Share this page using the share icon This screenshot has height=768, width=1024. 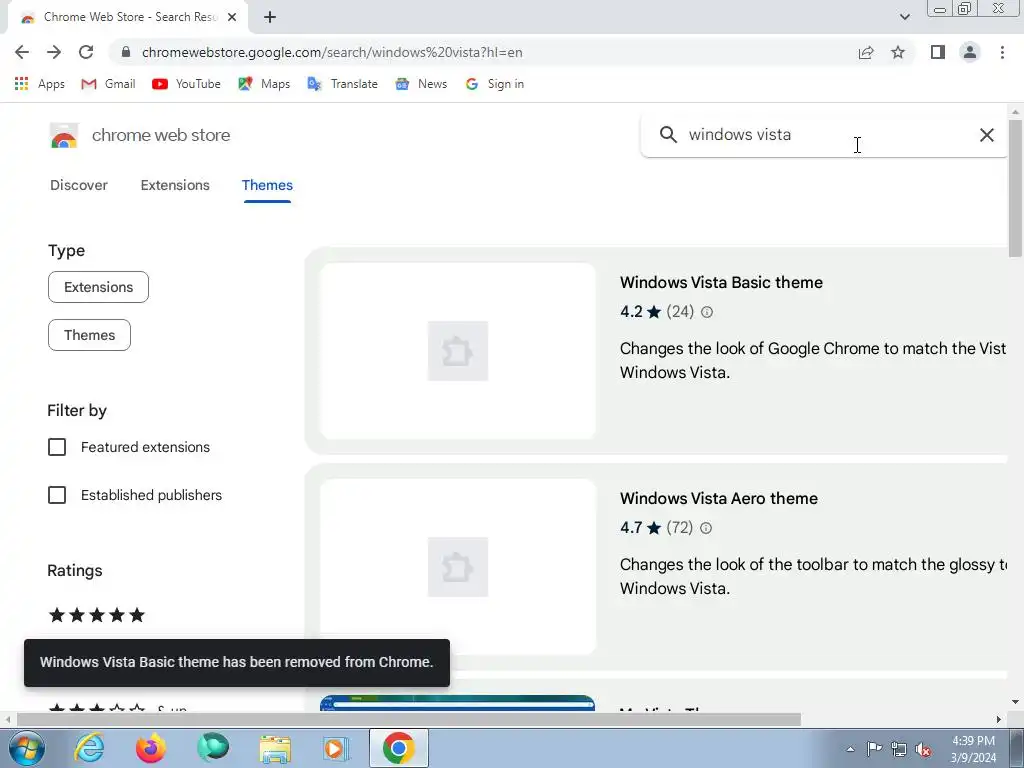866,52
